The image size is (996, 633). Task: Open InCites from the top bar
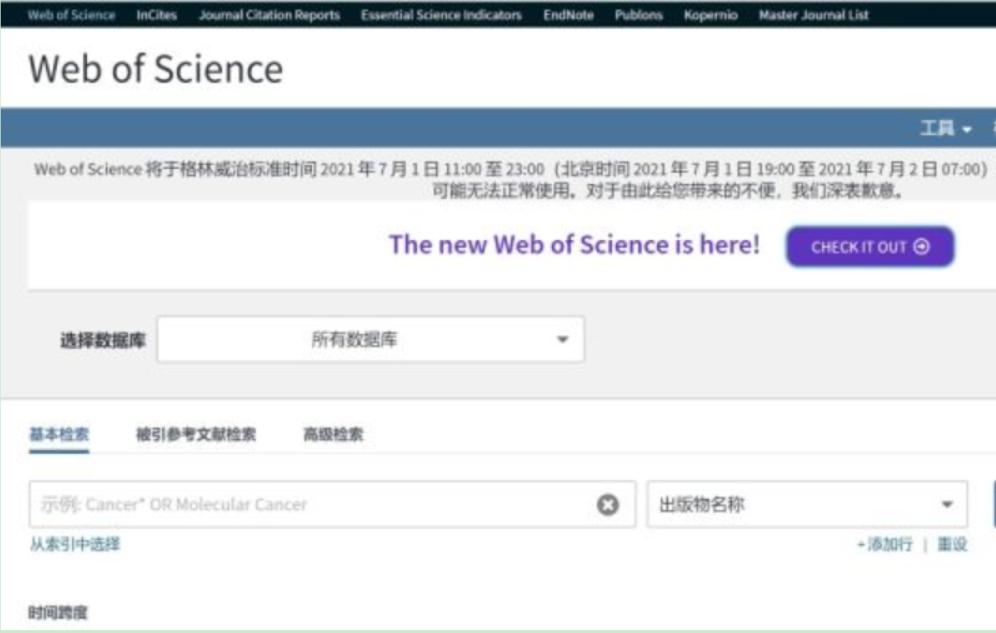(x=156, y=15)
